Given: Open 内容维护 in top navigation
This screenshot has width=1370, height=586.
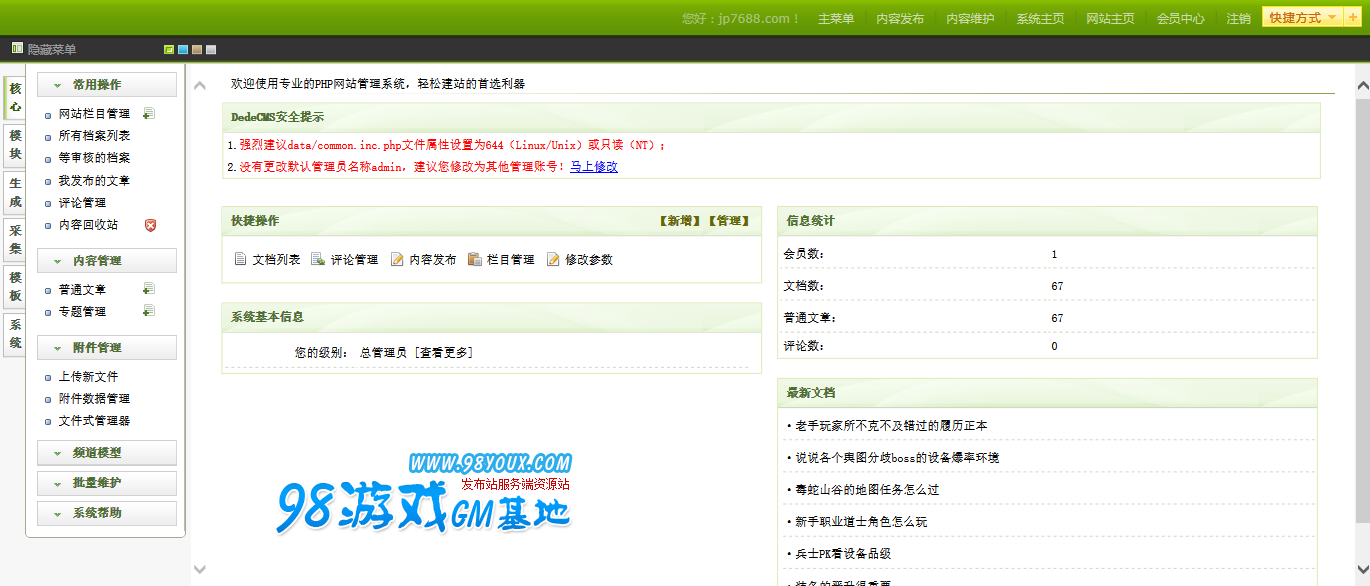Looking at the screenshot, I should (970, 19).
